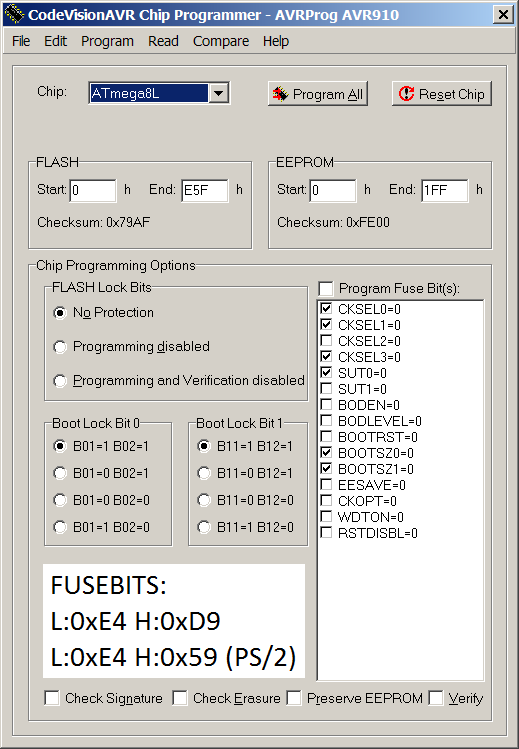Click the Reset Chip icon button

pos(442,94)
